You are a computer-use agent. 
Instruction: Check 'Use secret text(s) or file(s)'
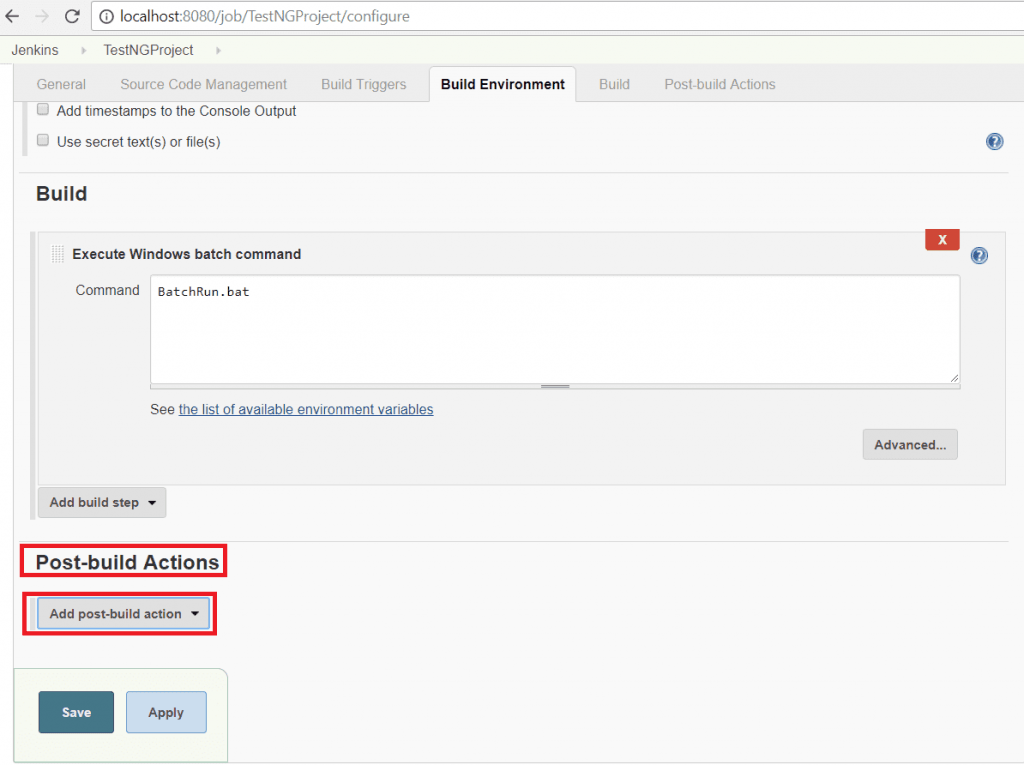click(41, 141)
